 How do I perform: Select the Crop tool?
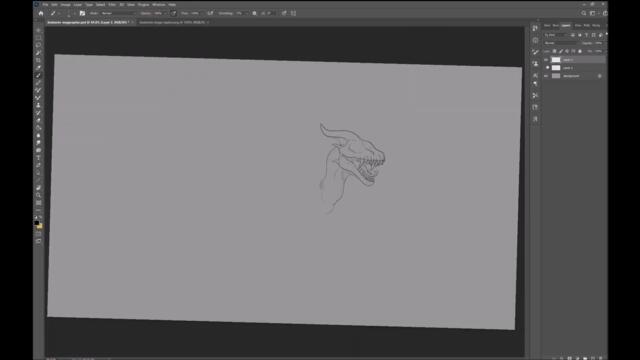[x=38, y=60]
